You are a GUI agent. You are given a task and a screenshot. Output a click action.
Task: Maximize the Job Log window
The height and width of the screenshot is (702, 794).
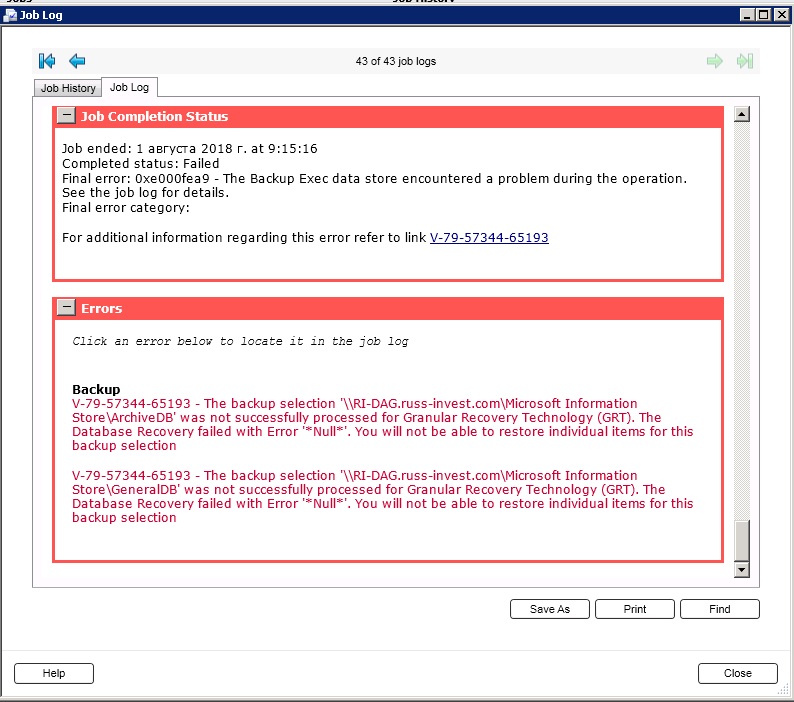click(x=763, y=15)
